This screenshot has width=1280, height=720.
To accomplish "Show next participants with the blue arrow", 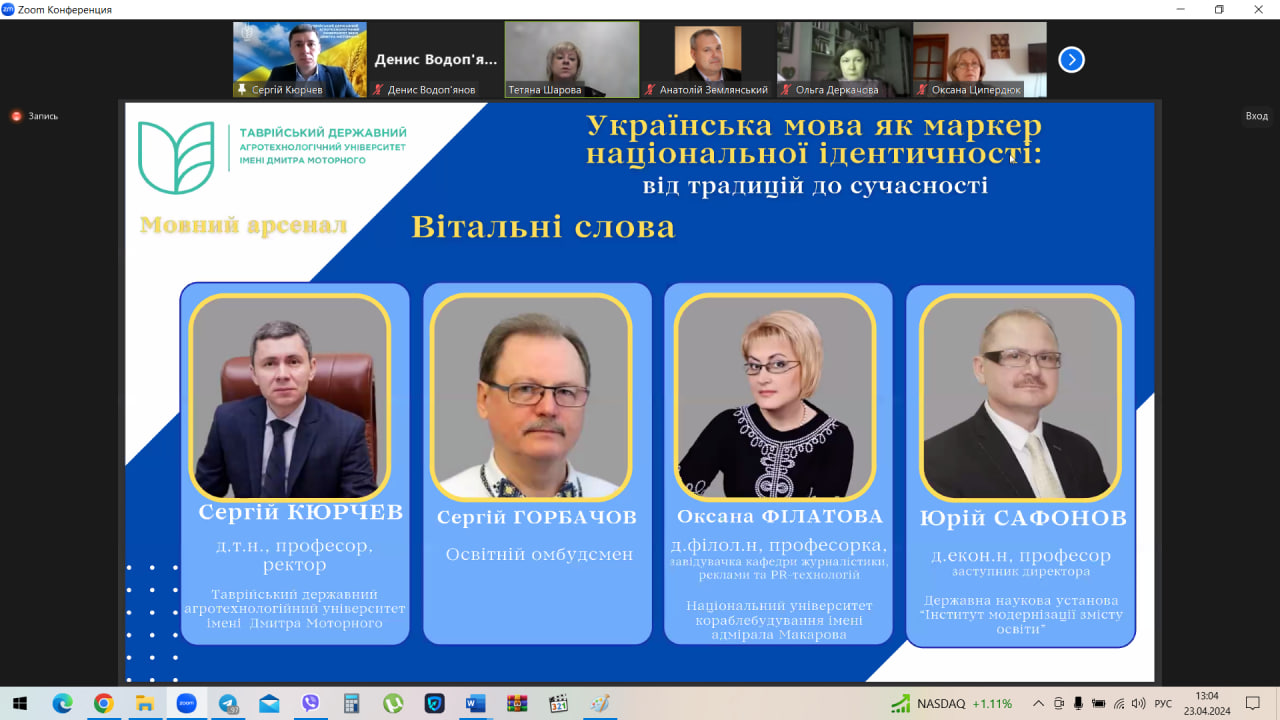I will pos(1071,60).
